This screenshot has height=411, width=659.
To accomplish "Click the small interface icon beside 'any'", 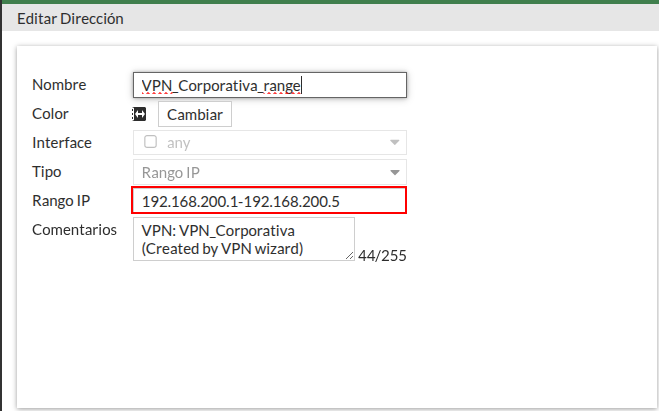I will (150, 142).
